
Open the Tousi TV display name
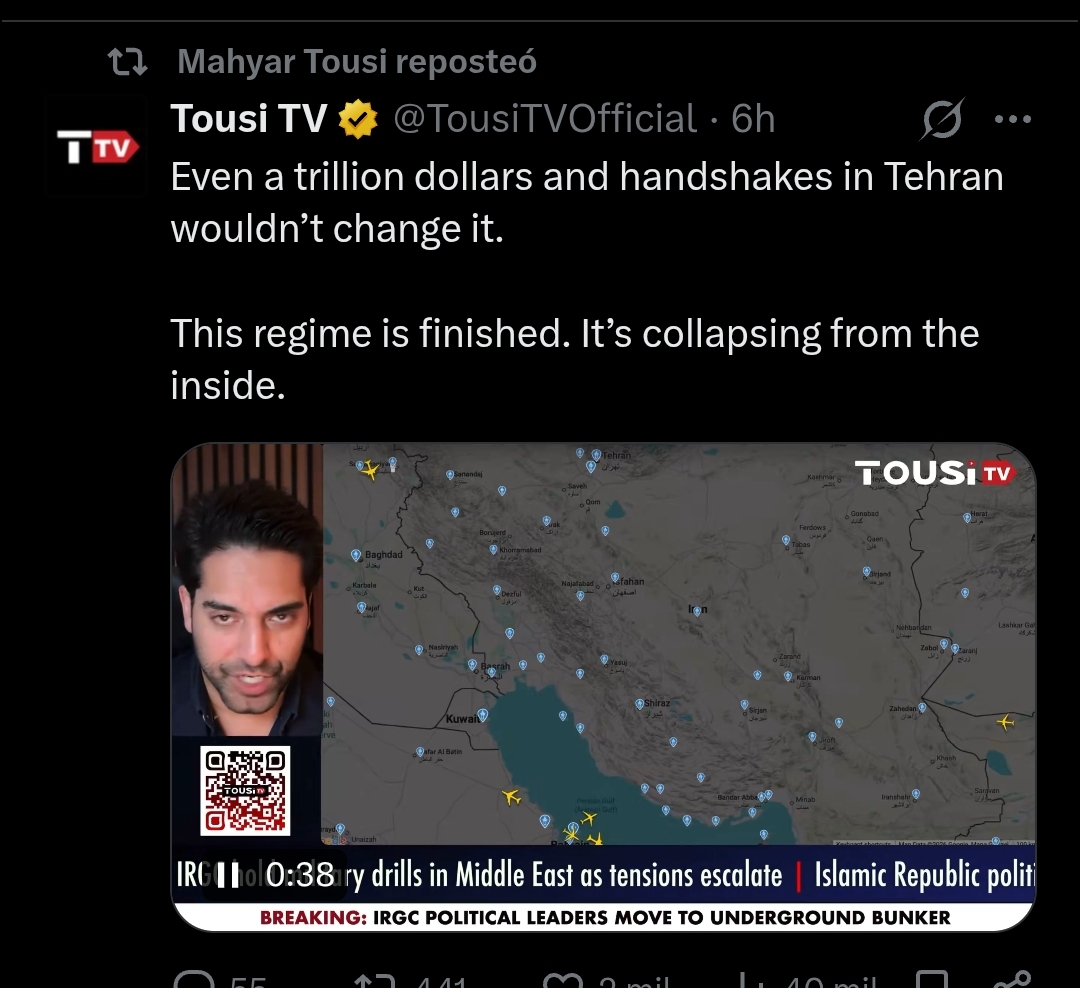pos(249,119)
